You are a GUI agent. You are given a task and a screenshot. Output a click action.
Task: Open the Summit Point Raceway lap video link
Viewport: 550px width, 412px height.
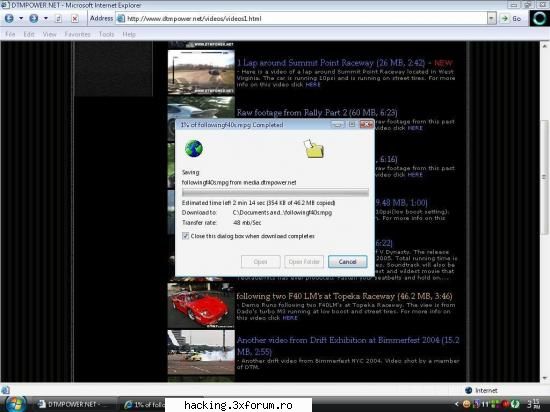tap(330, 63)
